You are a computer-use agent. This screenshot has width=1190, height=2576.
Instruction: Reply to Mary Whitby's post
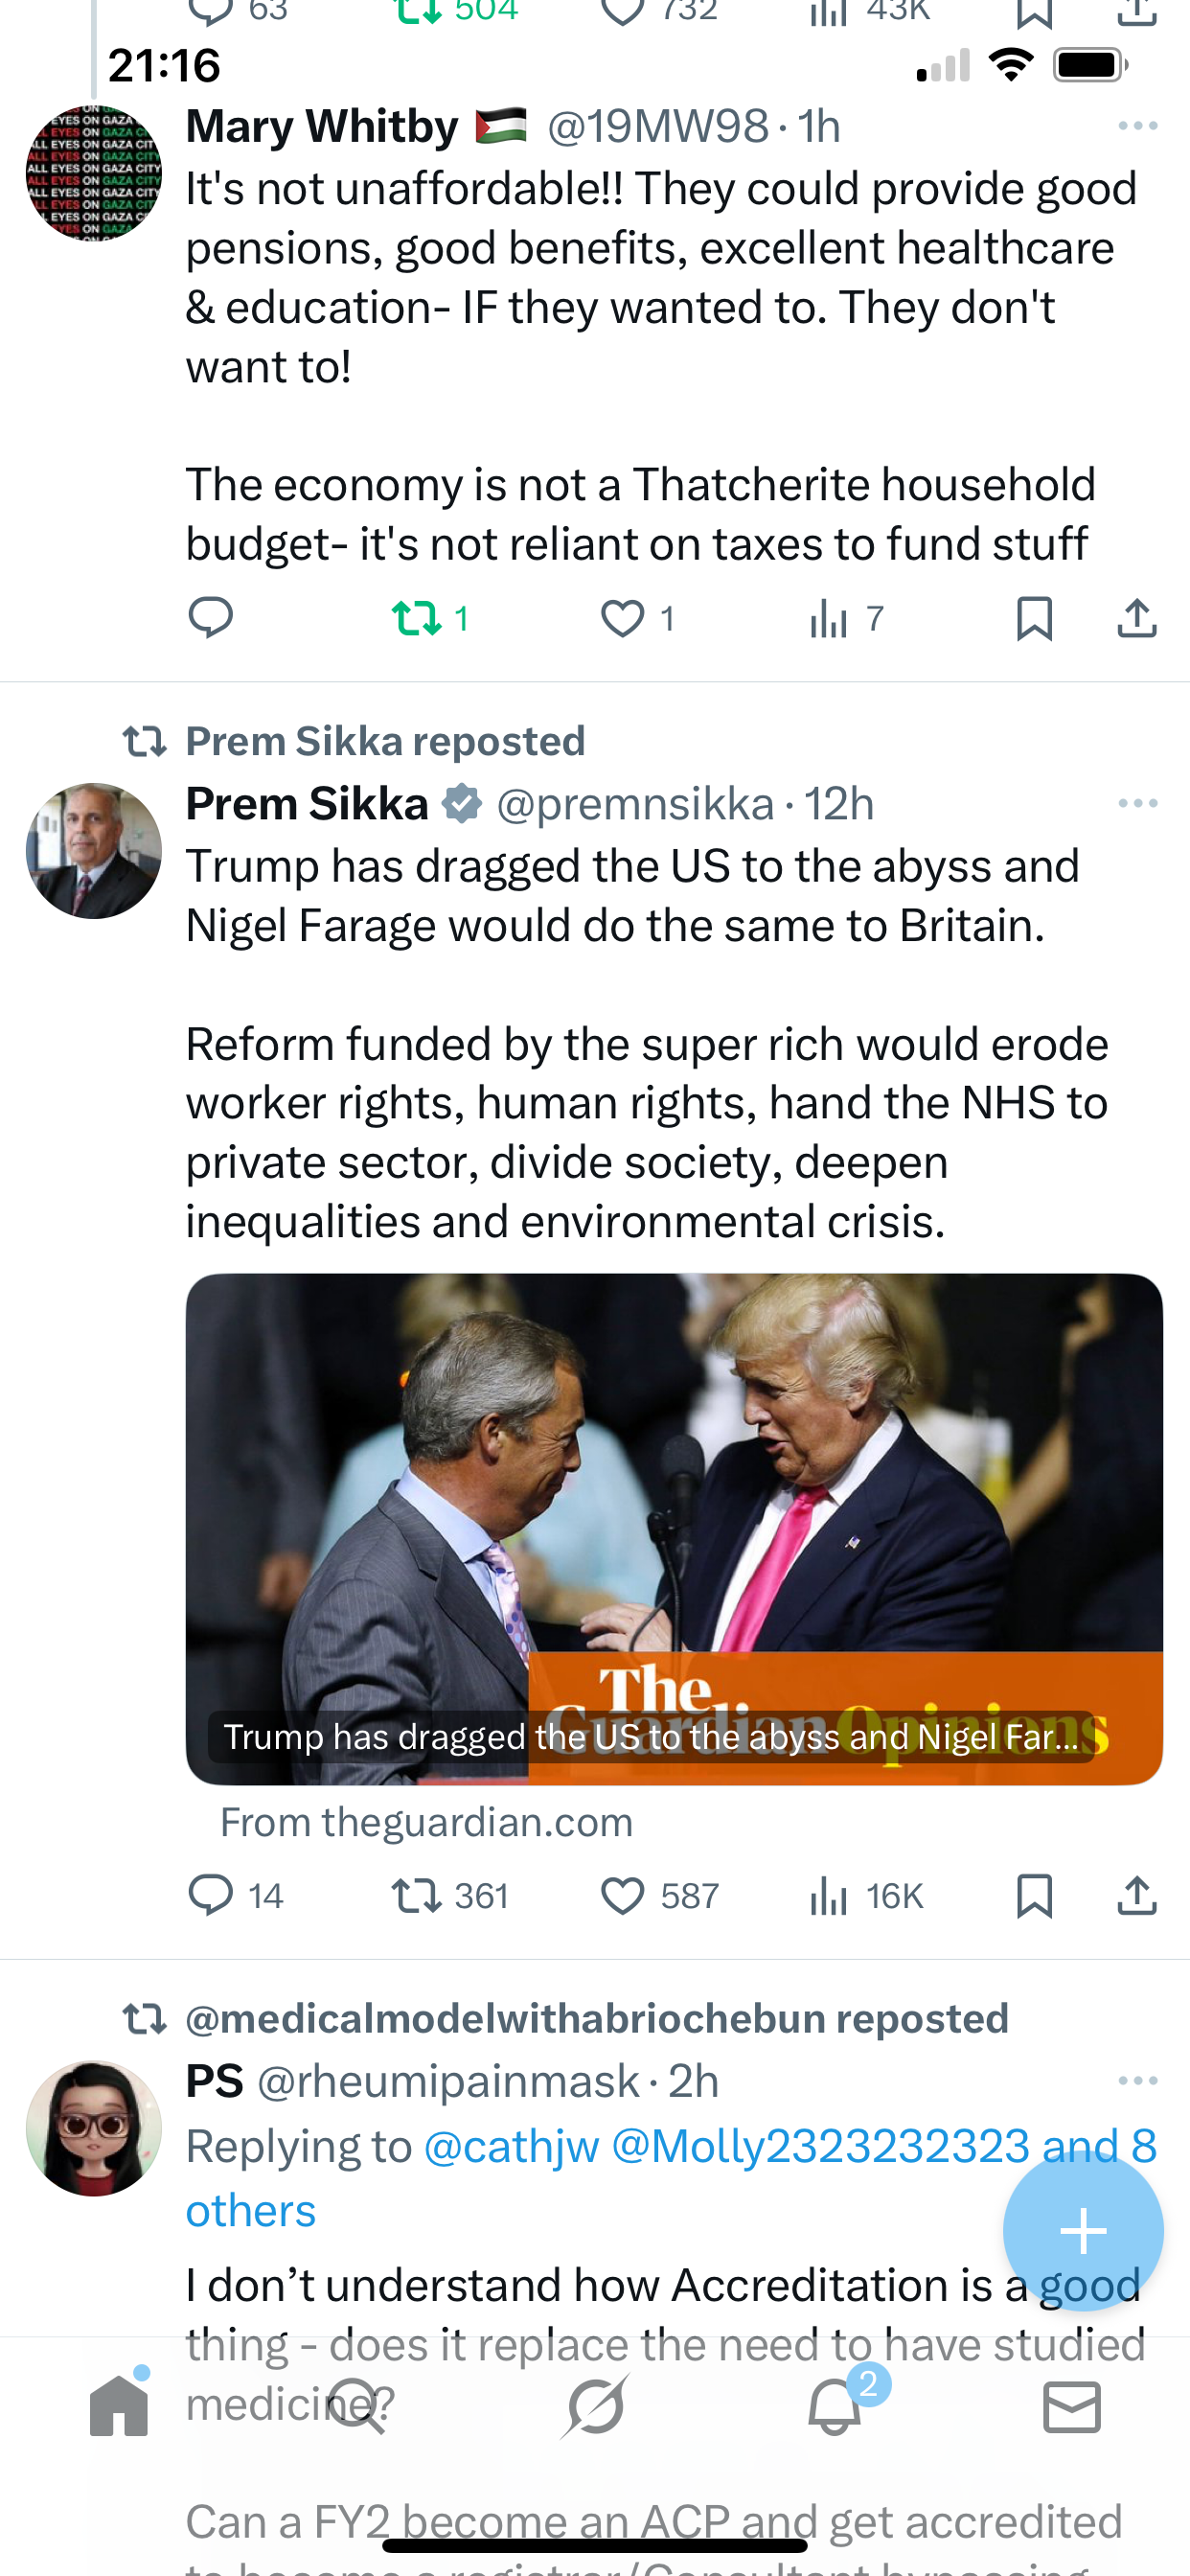click(211, 618)
